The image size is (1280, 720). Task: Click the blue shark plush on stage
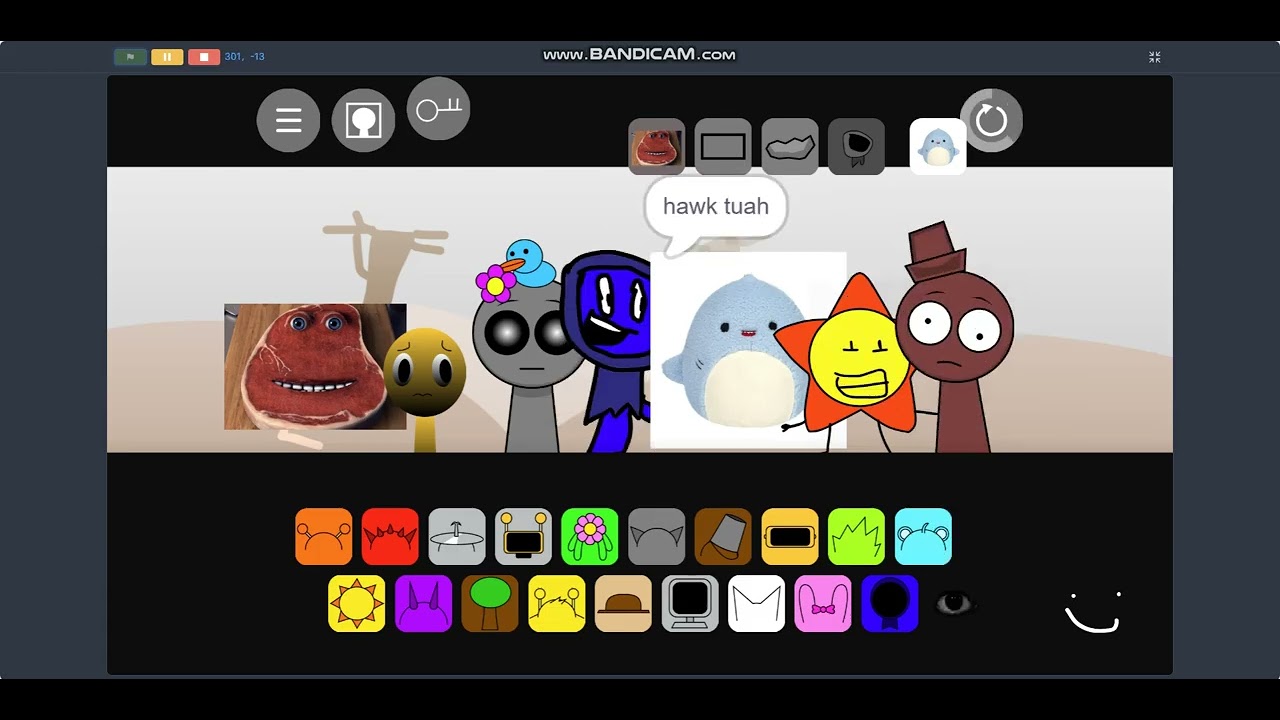[x=748, y=351]
